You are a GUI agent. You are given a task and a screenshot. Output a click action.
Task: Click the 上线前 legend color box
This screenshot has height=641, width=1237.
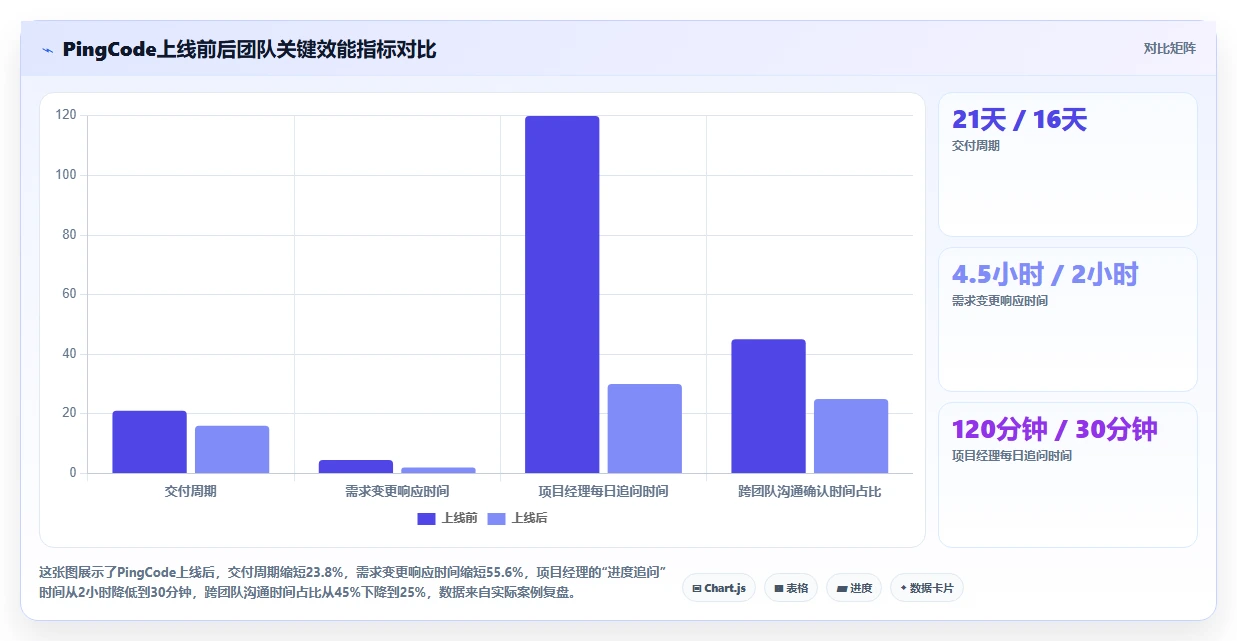click(426, 518)
